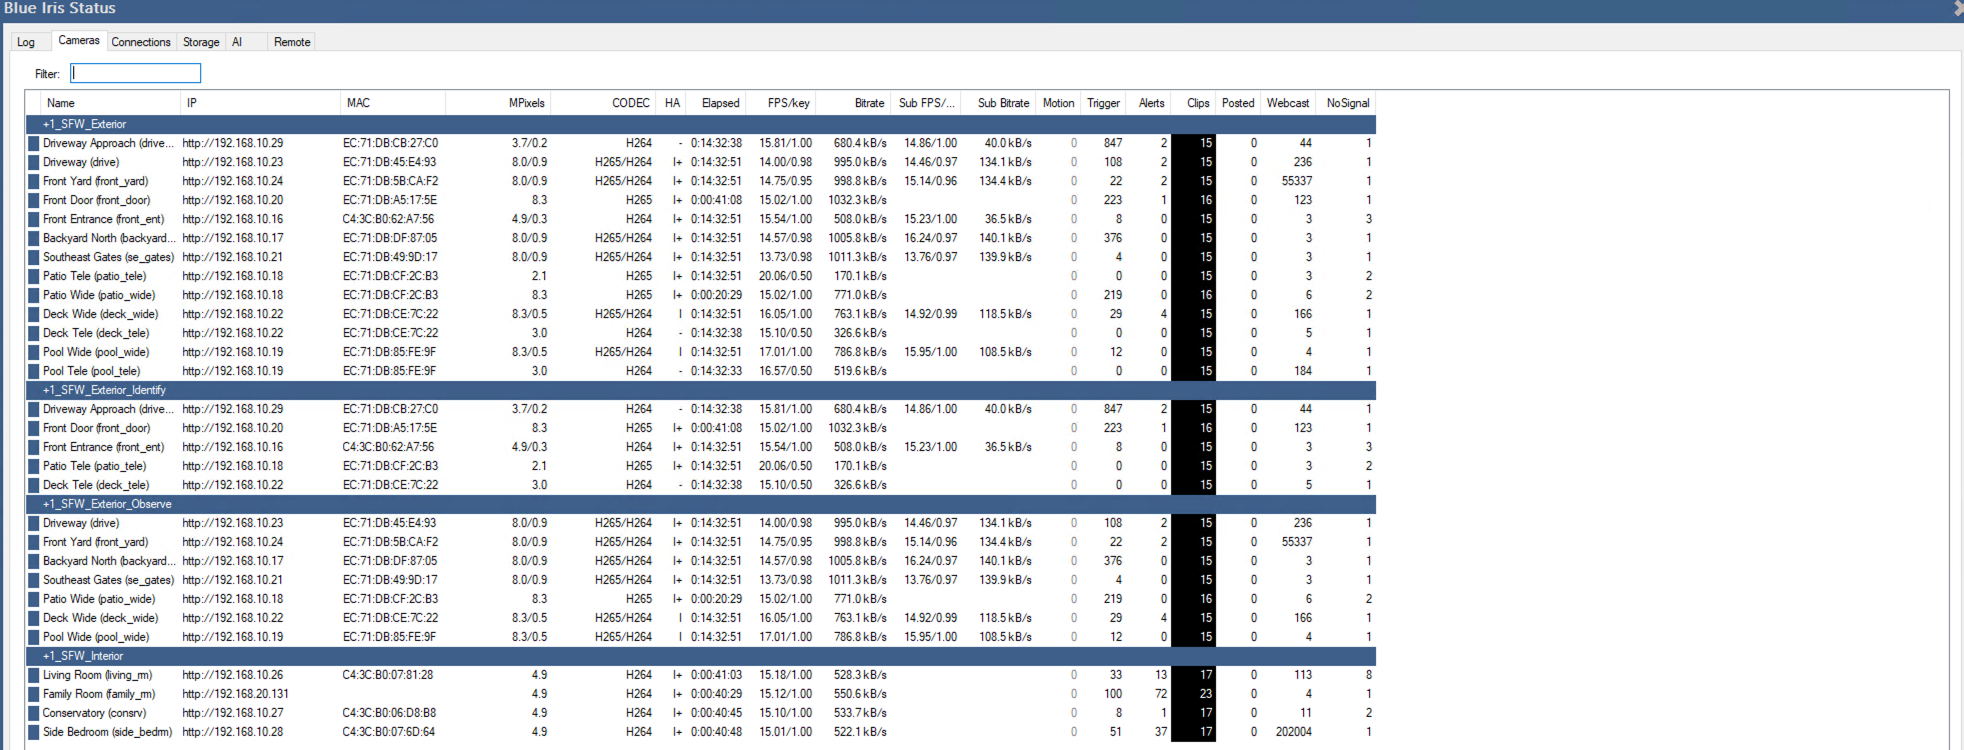The image size is (1964, 750).
Task: Select the Pool Tele (pool_tele) camera row
Action: (x=700, y=371)
